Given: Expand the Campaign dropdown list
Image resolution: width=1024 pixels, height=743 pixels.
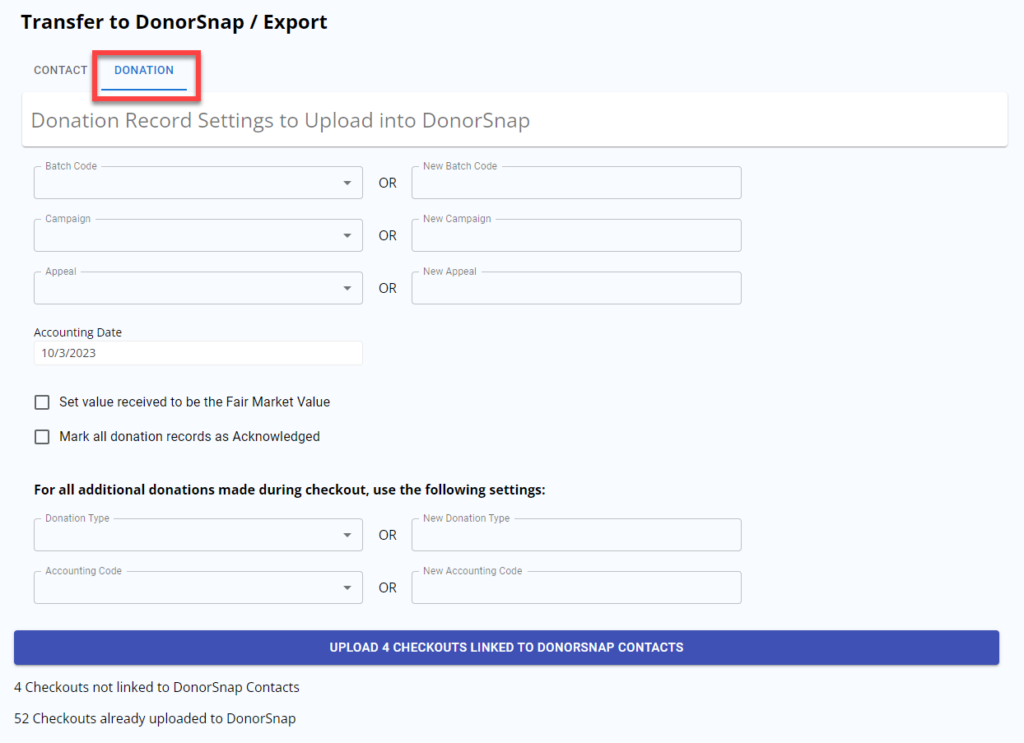Looking at the screenshot, I should point(198,236).
